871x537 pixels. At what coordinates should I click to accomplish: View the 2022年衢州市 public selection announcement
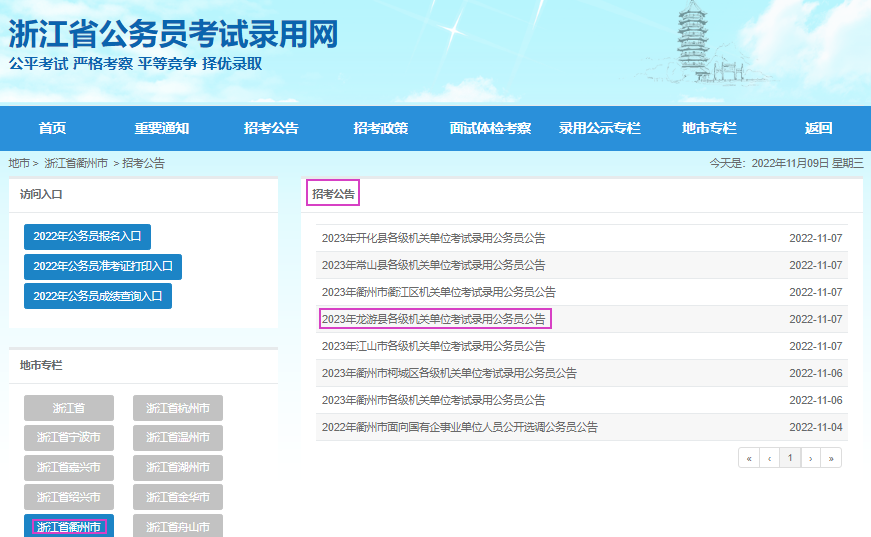click(460, 427)
